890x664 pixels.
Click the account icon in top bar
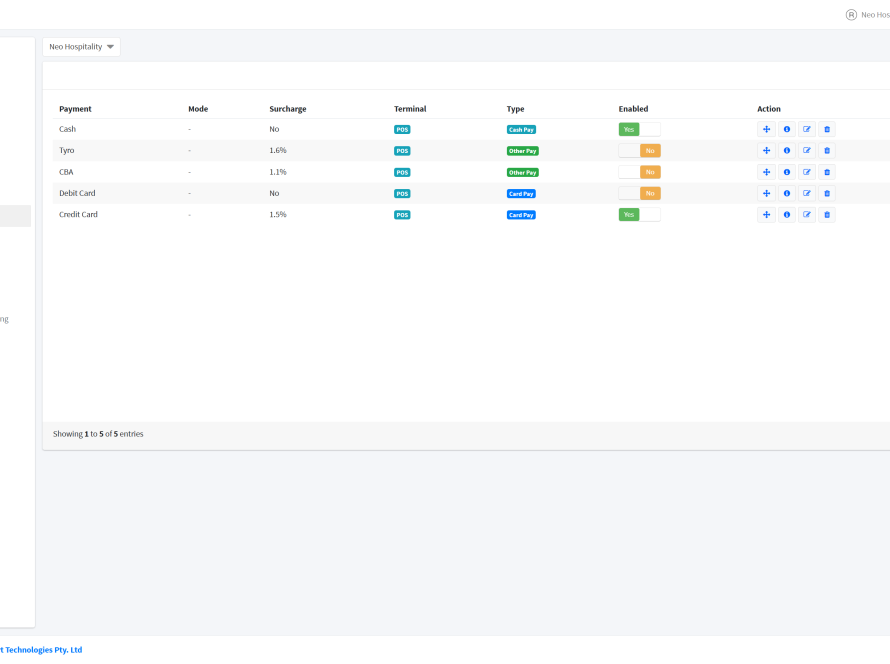coord(851,15)
